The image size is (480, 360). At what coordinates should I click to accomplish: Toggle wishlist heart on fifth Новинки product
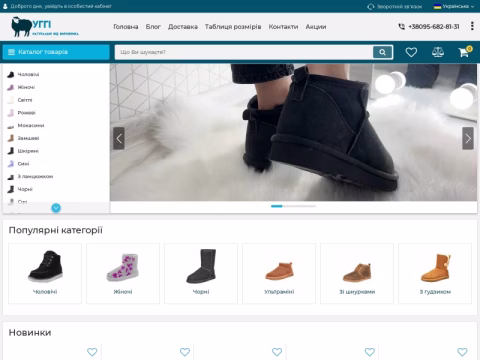pyautogui.click(x=462, y=352)
